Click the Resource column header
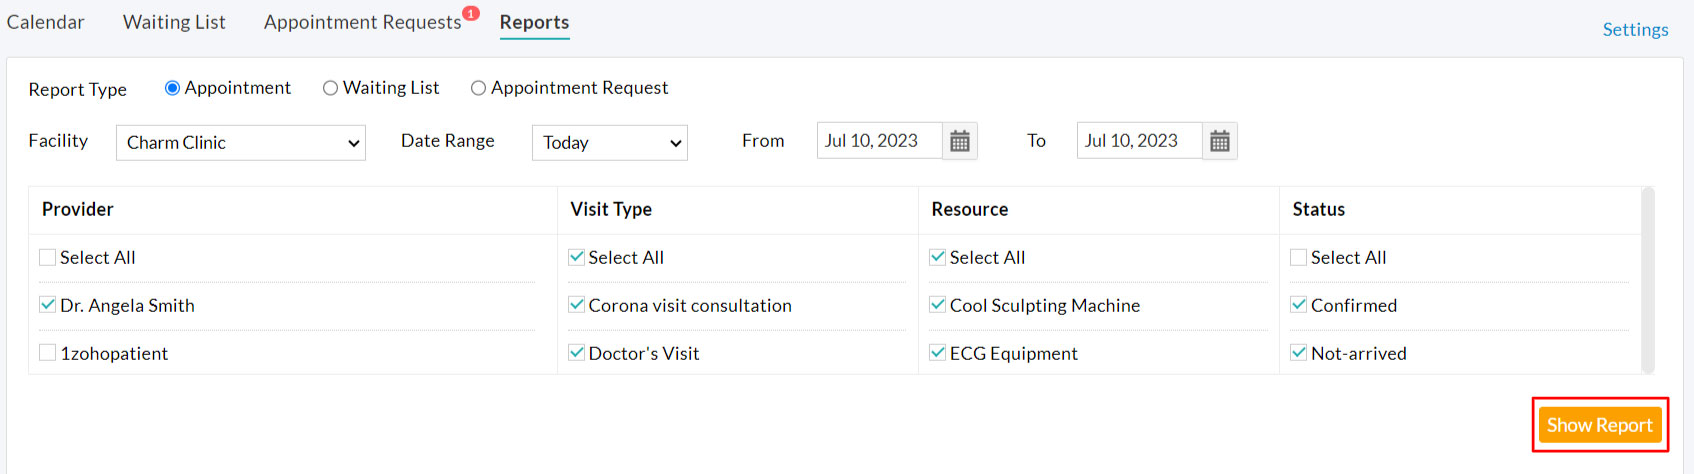Image resolution: width=1694 pixels, height=474 pixels. coord(969,209)
